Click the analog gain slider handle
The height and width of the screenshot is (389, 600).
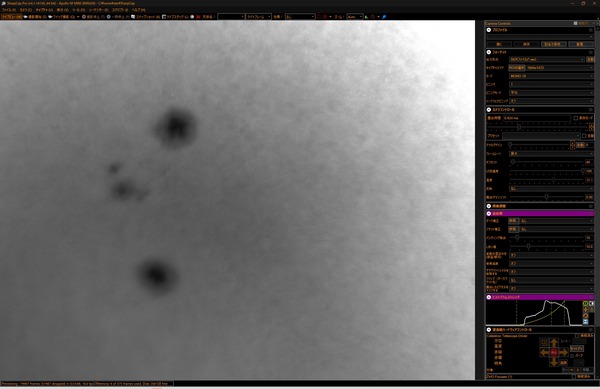(510, 145)
